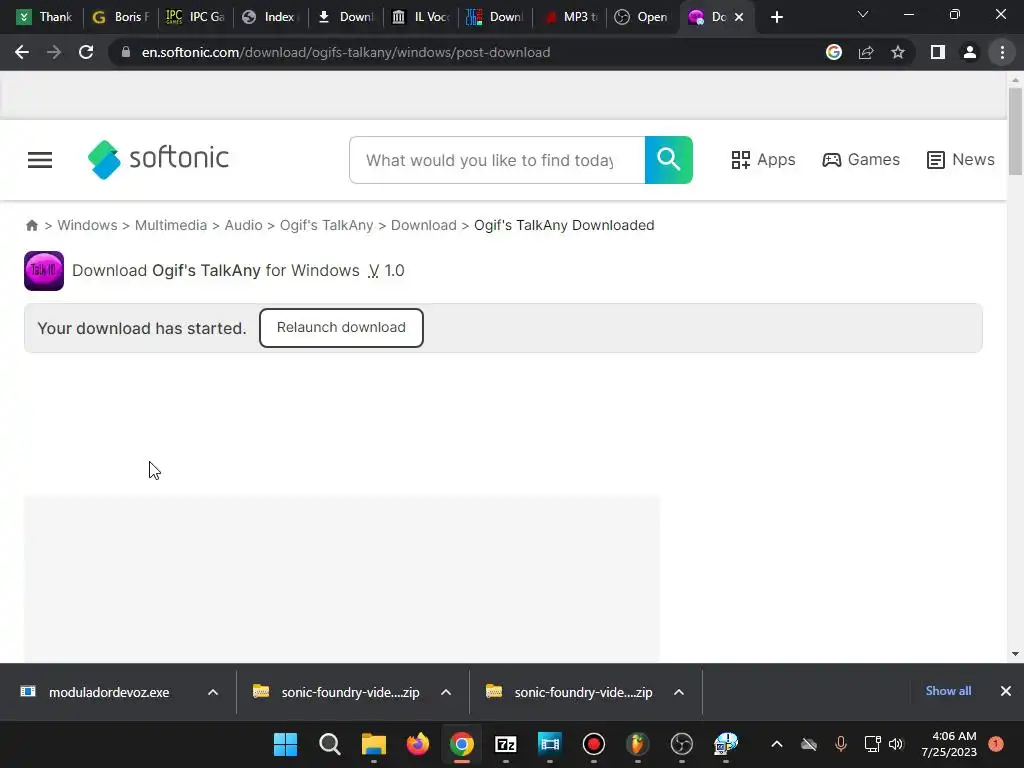
Task: Close the active Softonic tab
Action: click(739, 17)
